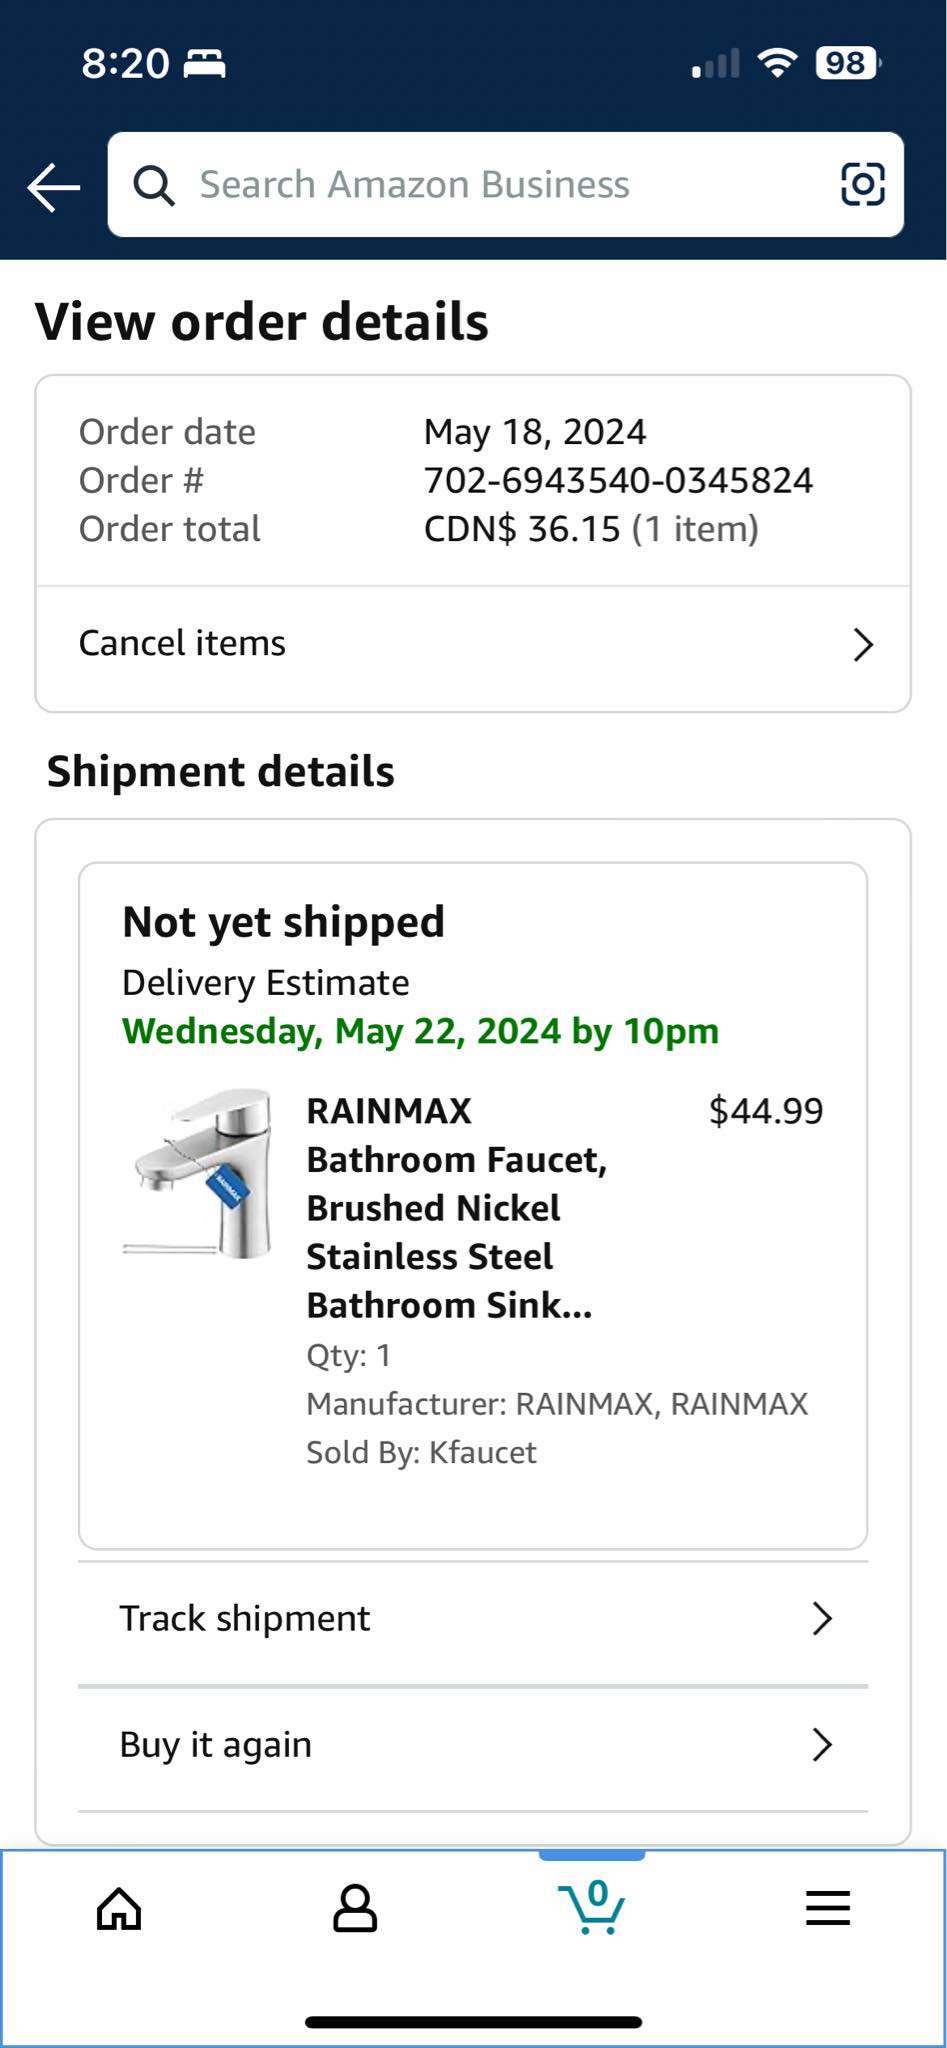Tap the back arrow icon
The width and height of the screenshot is (947, 2048).
(x=54, y=186)
